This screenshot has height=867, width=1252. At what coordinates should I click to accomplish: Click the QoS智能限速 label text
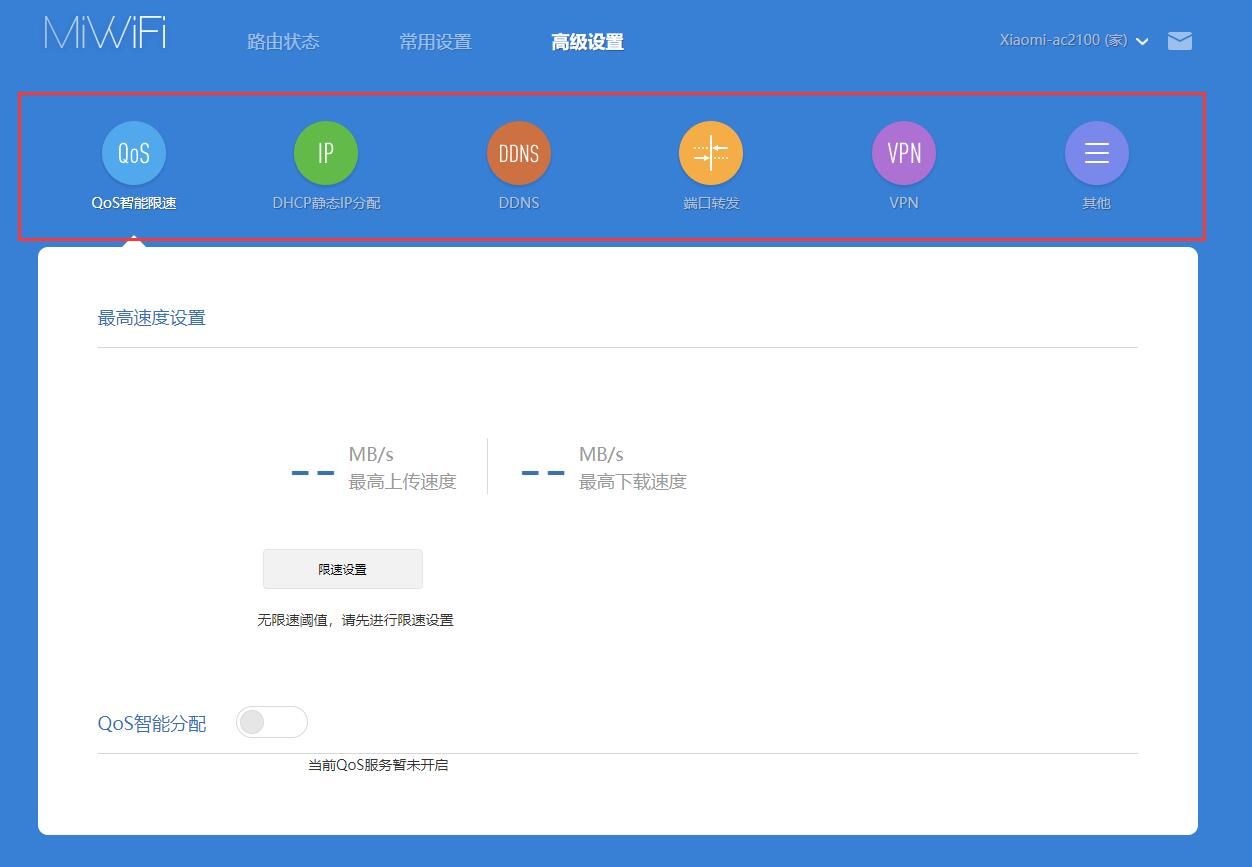tap(134, 203)
